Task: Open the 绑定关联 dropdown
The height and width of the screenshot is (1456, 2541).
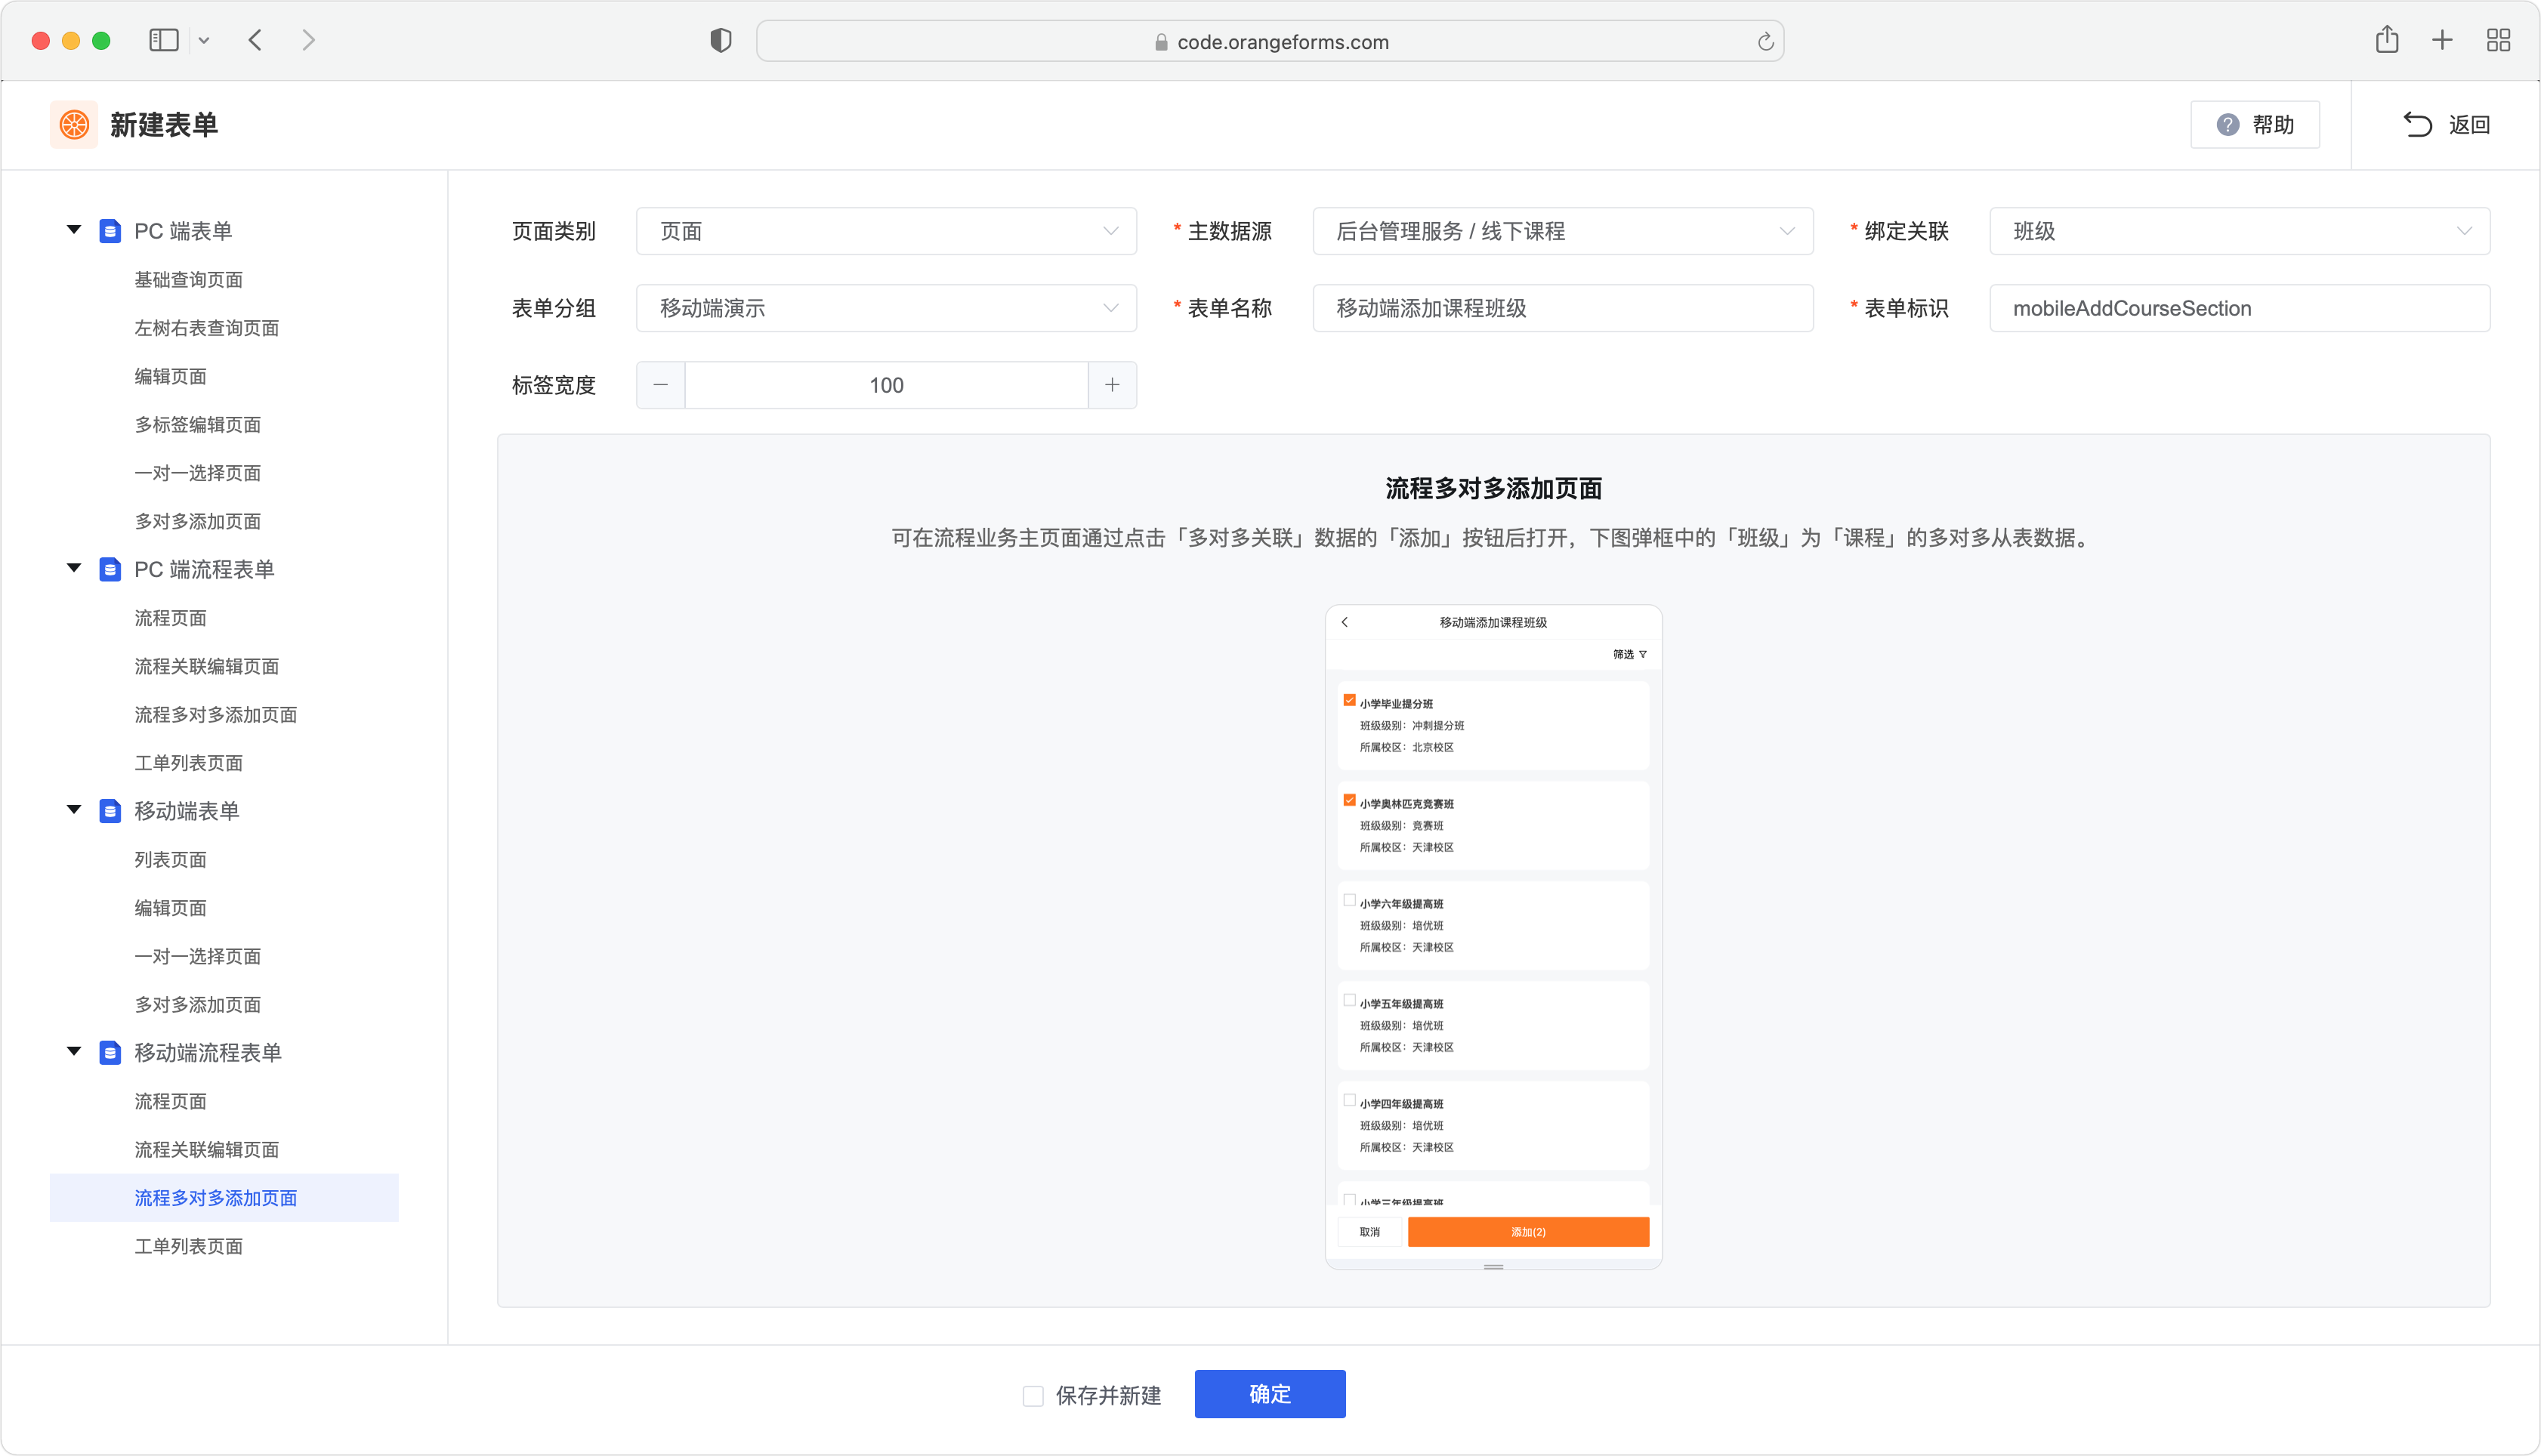Action: click(2240, 231)
